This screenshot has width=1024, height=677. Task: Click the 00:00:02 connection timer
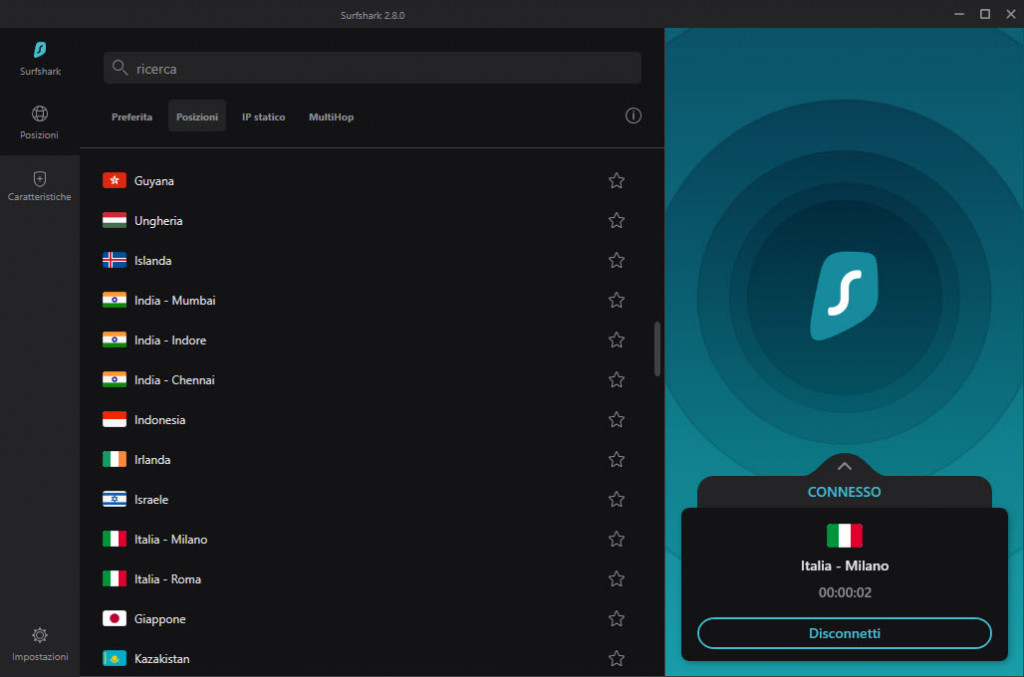(x=844, y=593)
